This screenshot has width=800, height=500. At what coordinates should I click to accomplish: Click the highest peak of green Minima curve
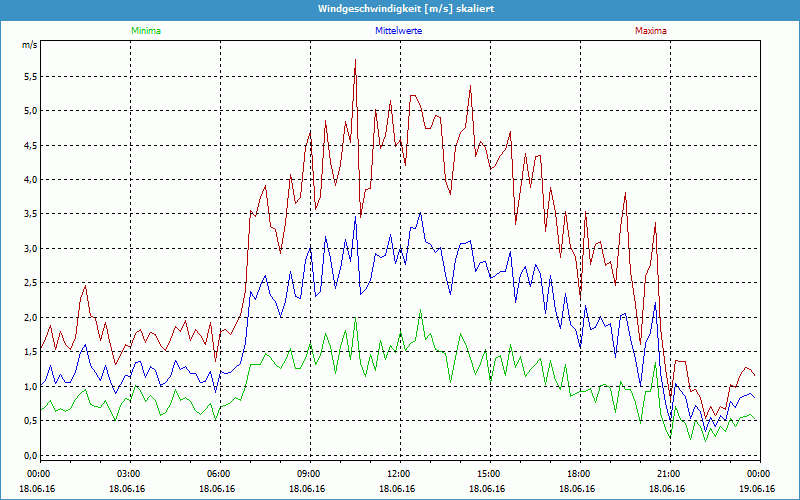(x=420, y=310)
